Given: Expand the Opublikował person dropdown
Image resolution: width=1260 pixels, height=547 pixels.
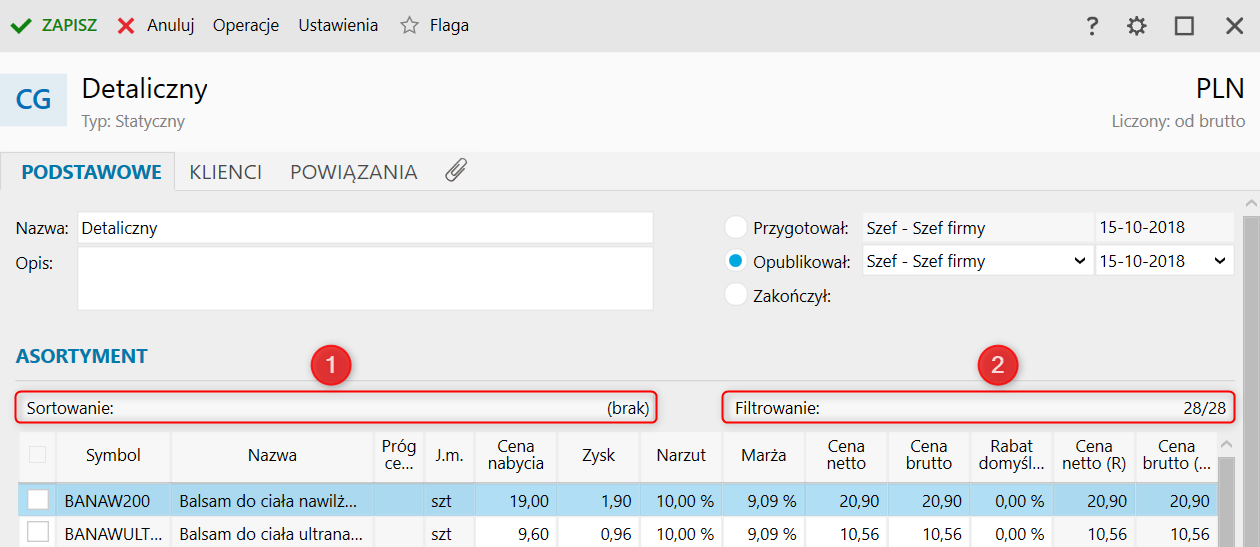Looking at the screenshot, I should (1079, 261).
